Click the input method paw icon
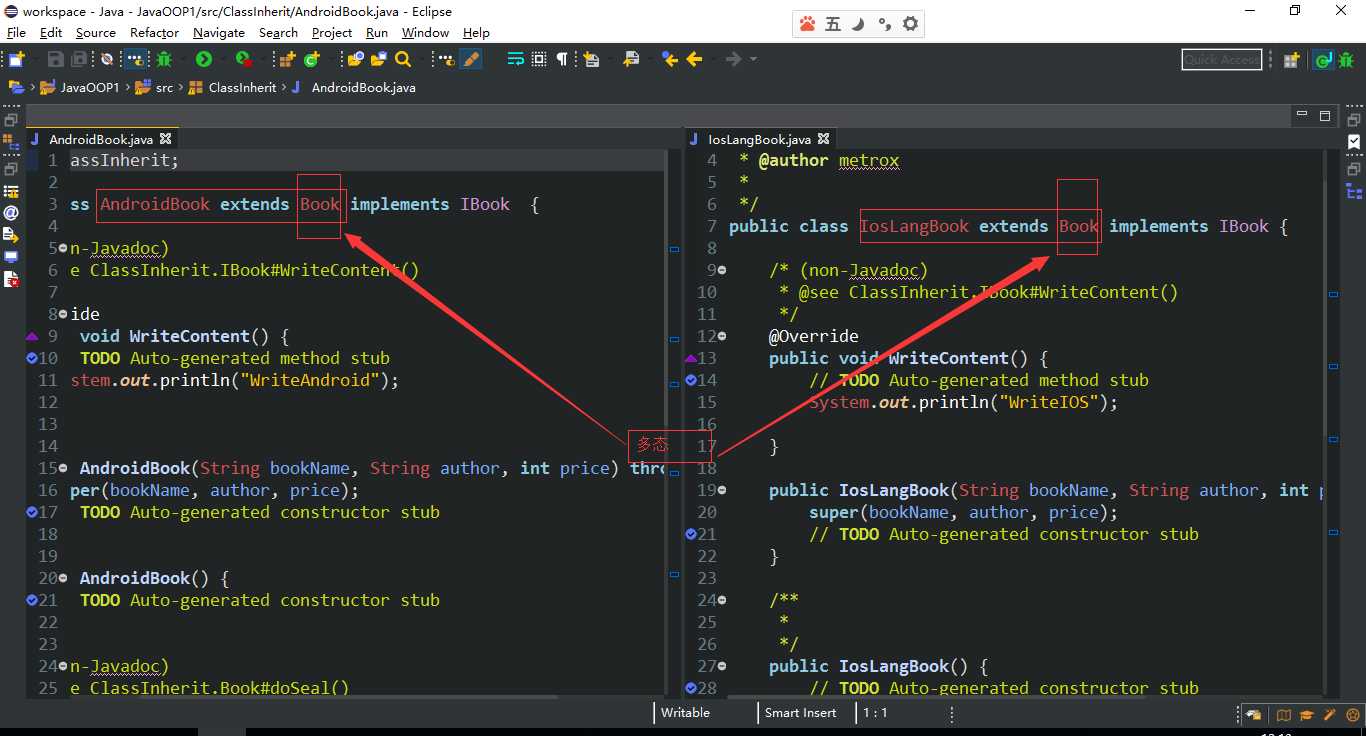Viewport: 1366px width, 736px height. point(807,24)
